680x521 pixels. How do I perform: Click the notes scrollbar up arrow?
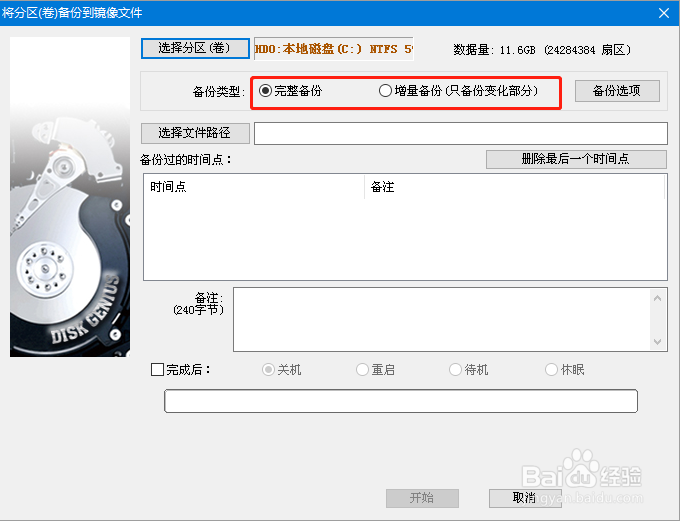pos(657,298)
